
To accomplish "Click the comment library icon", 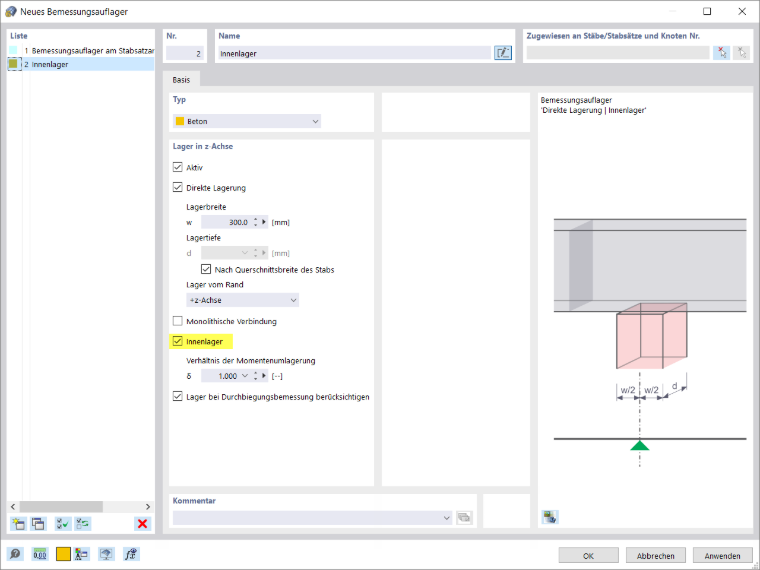I will click(x=464, y=518).
